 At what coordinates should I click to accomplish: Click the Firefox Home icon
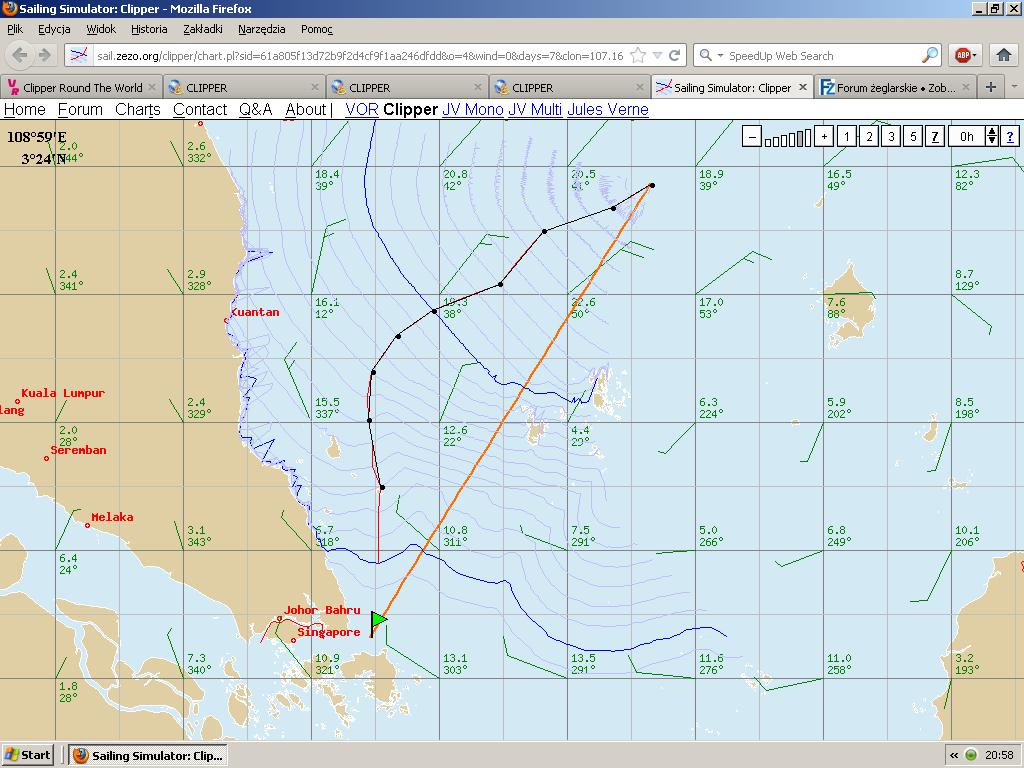1004,56
